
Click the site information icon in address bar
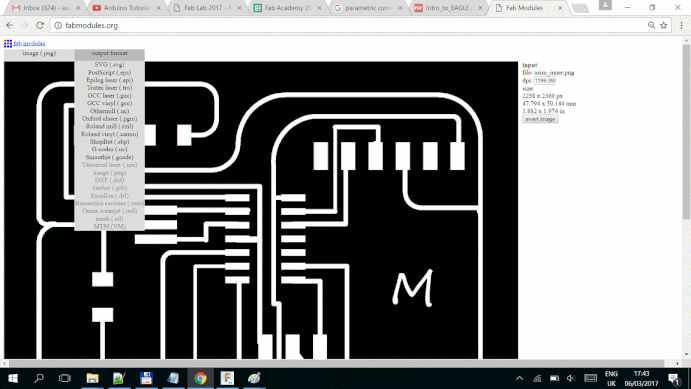pos(58,26)
